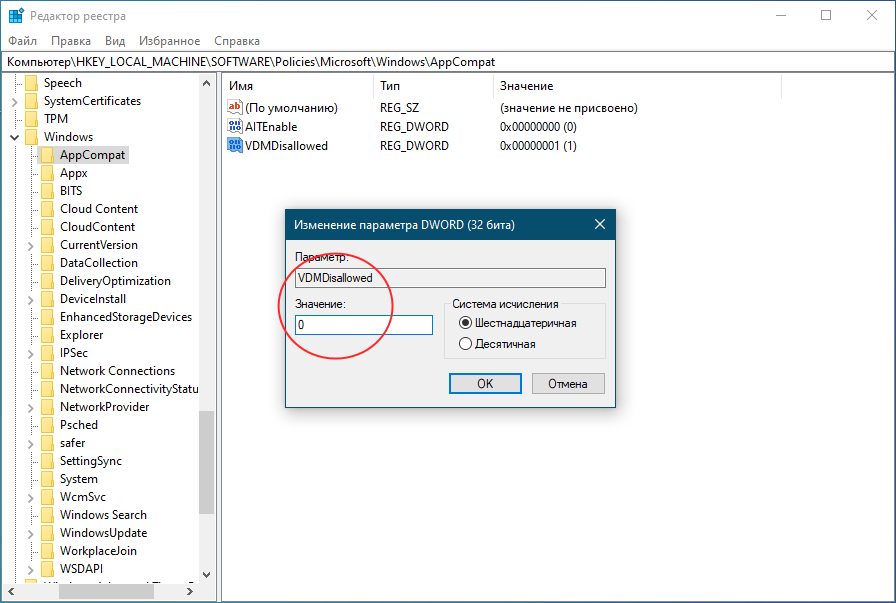Select the (По умолчанию) string value icon
The width and height of the screenshot is (896, 603).
235,107
